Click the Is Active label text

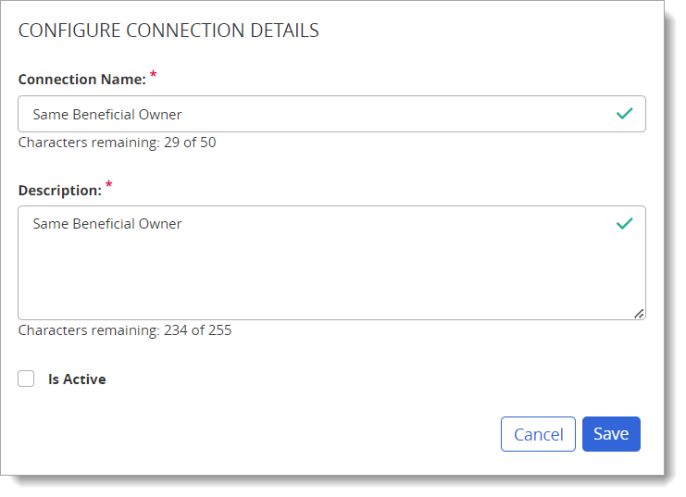point(77,379)
